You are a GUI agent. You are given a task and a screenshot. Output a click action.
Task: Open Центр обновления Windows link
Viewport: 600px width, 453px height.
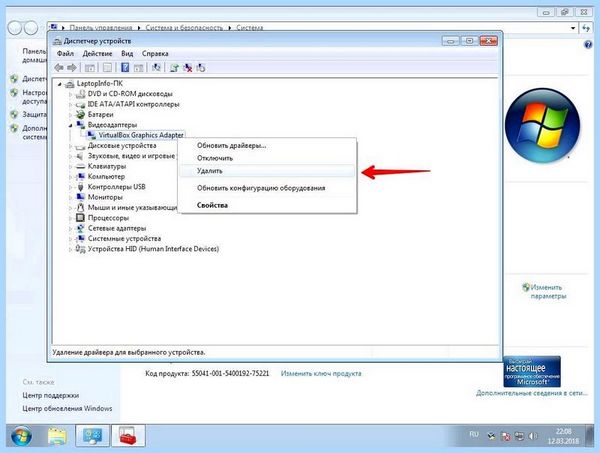(67, 408)
